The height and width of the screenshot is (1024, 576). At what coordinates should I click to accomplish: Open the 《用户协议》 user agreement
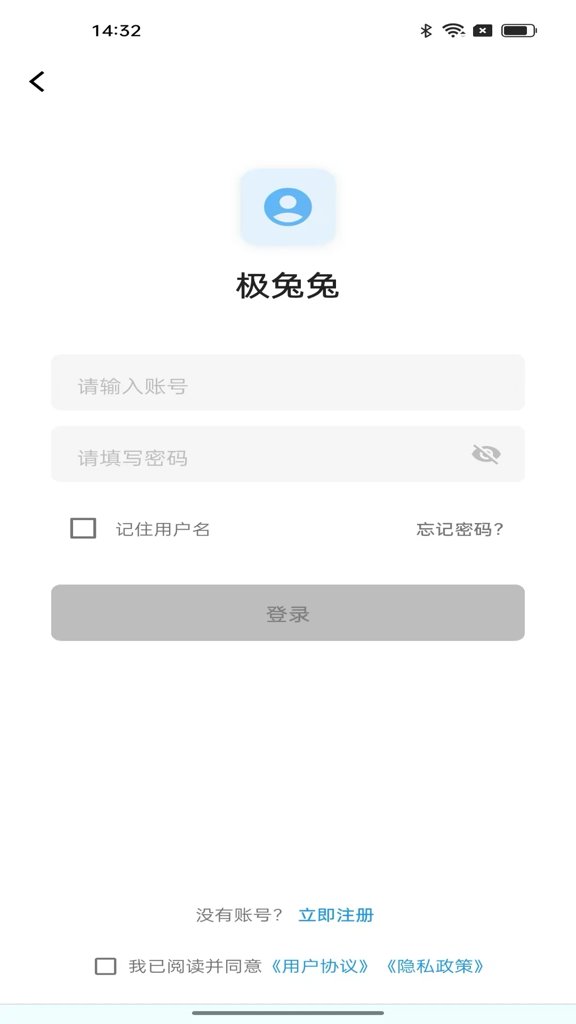[322, 966]
